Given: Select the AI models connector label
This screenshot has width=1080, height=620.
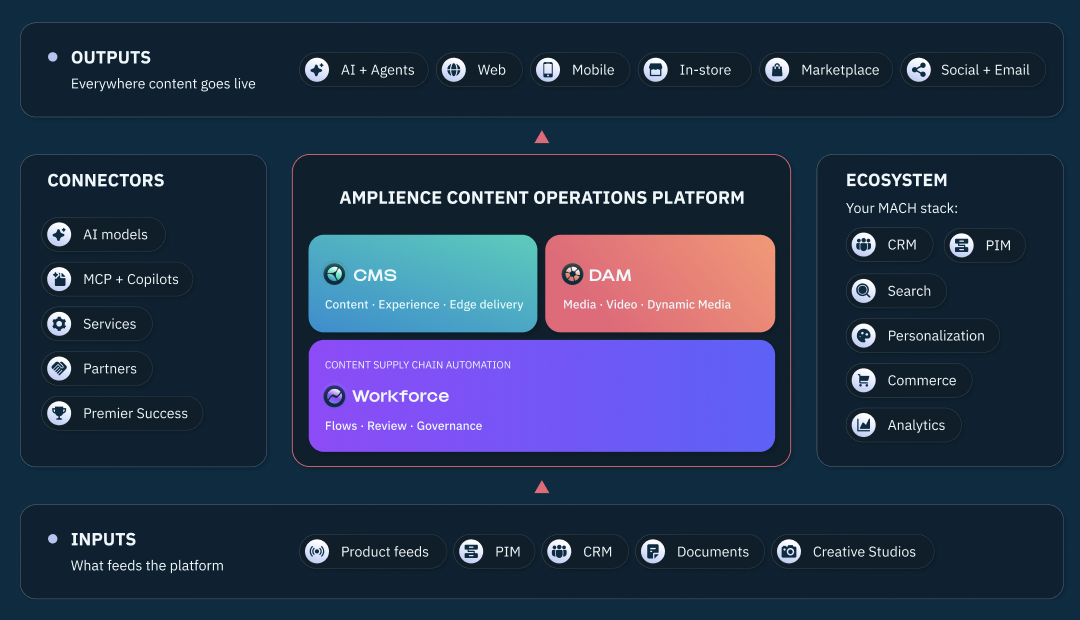Looking at the screenshot, I should tap(116, 235).
